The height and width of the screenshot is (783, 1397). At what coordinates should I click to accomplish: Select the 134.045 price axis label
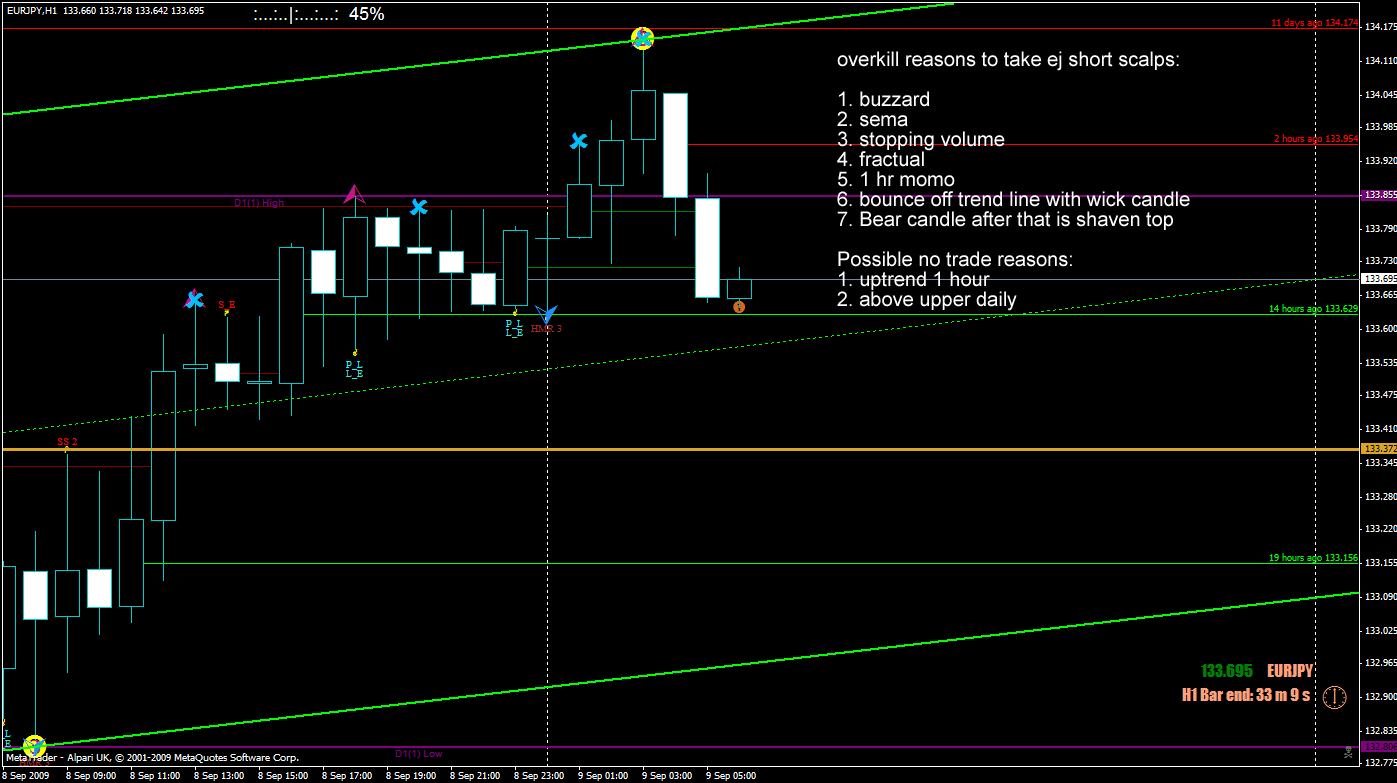(x=1380, y=94)
